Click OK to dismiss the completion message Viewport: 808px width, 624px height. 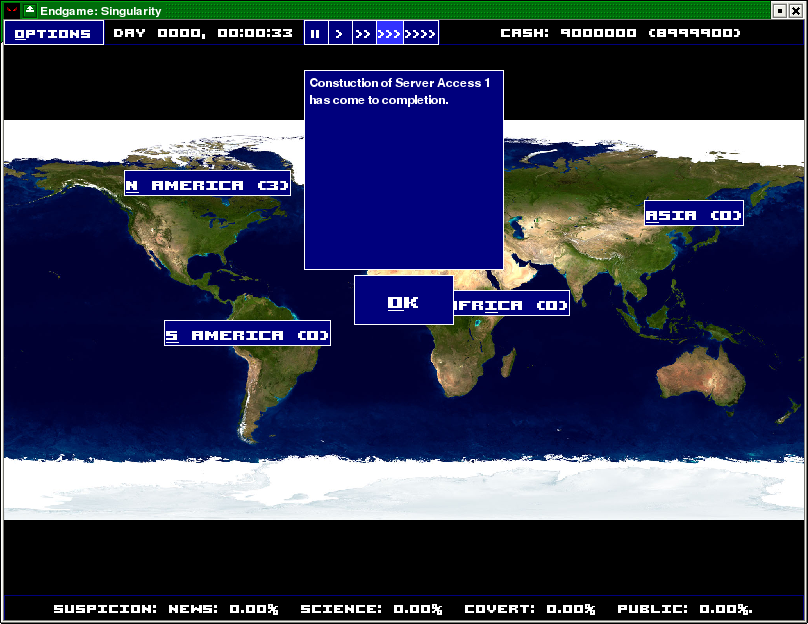[403, 301]
